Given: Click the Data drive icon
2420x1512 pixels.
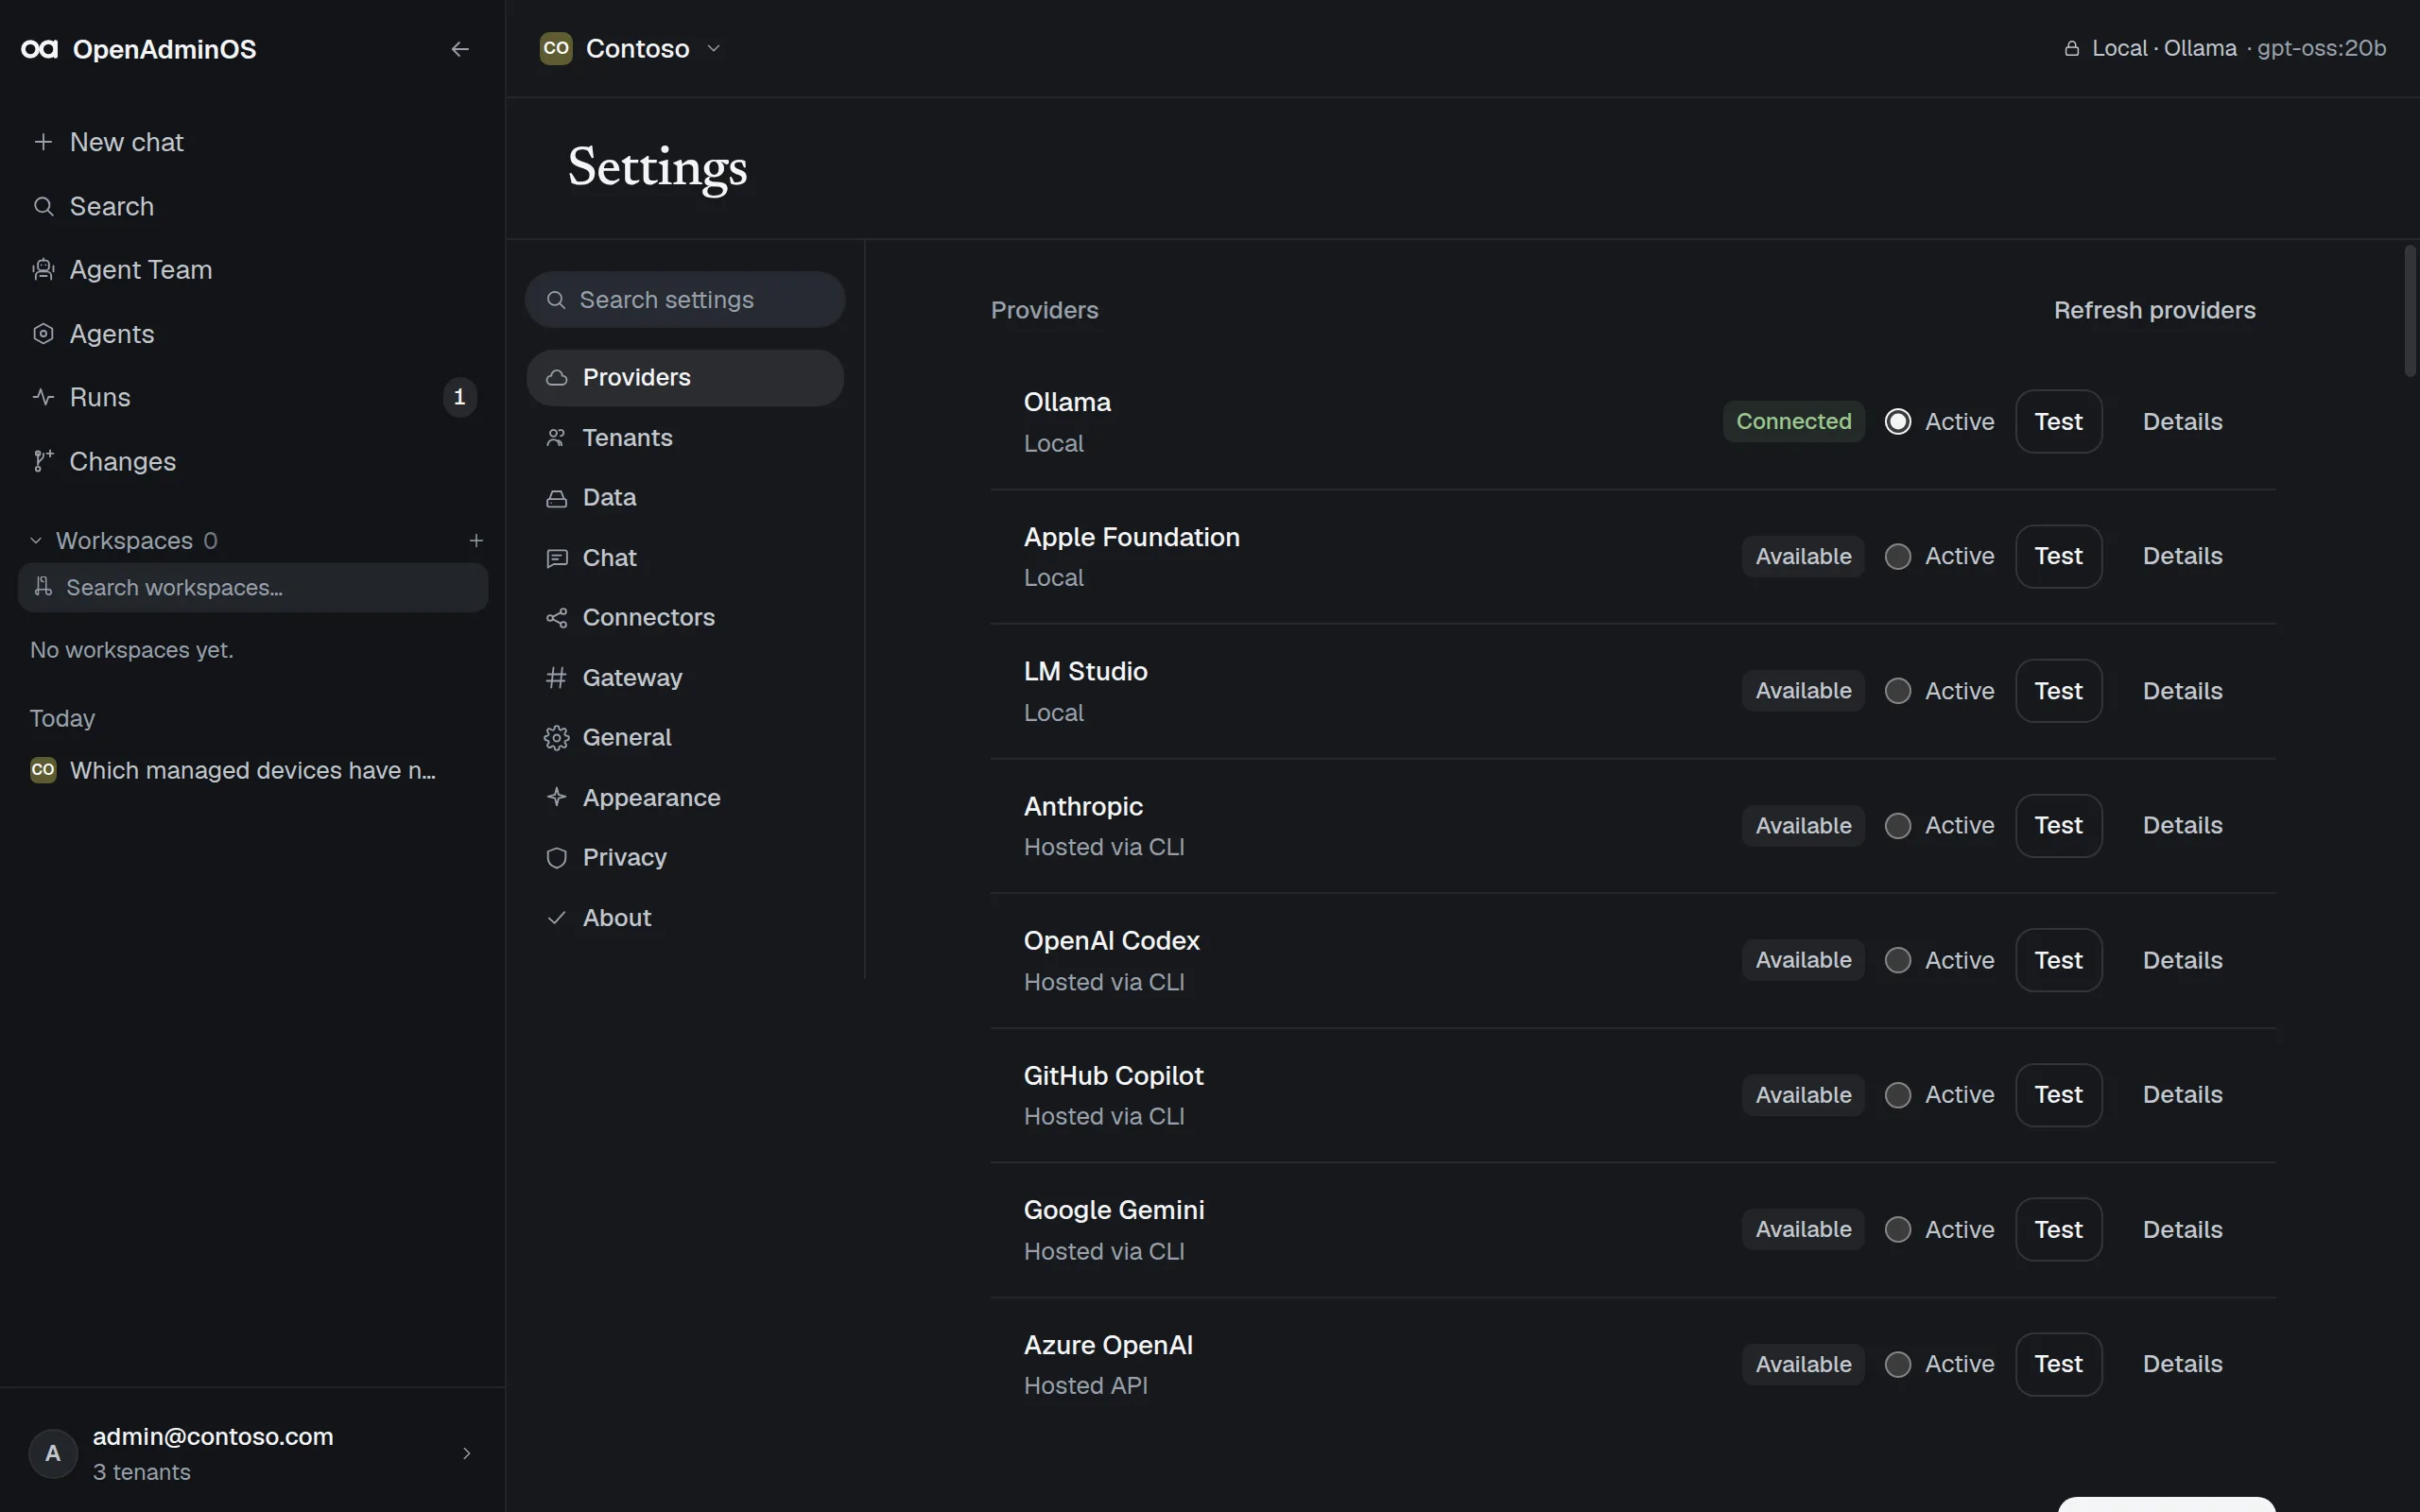Looking at the screenshot, I should [x=557, y=498].
